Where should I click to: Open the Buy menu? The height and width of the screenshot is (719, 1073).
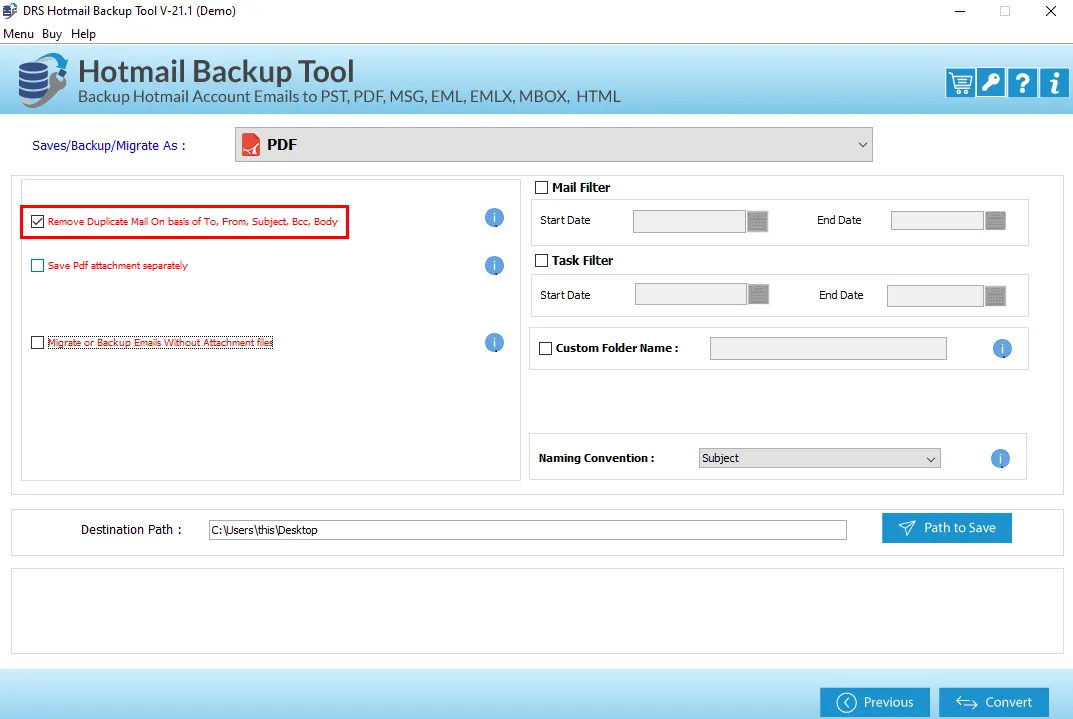pyautogui.click(x=52, y=34)
